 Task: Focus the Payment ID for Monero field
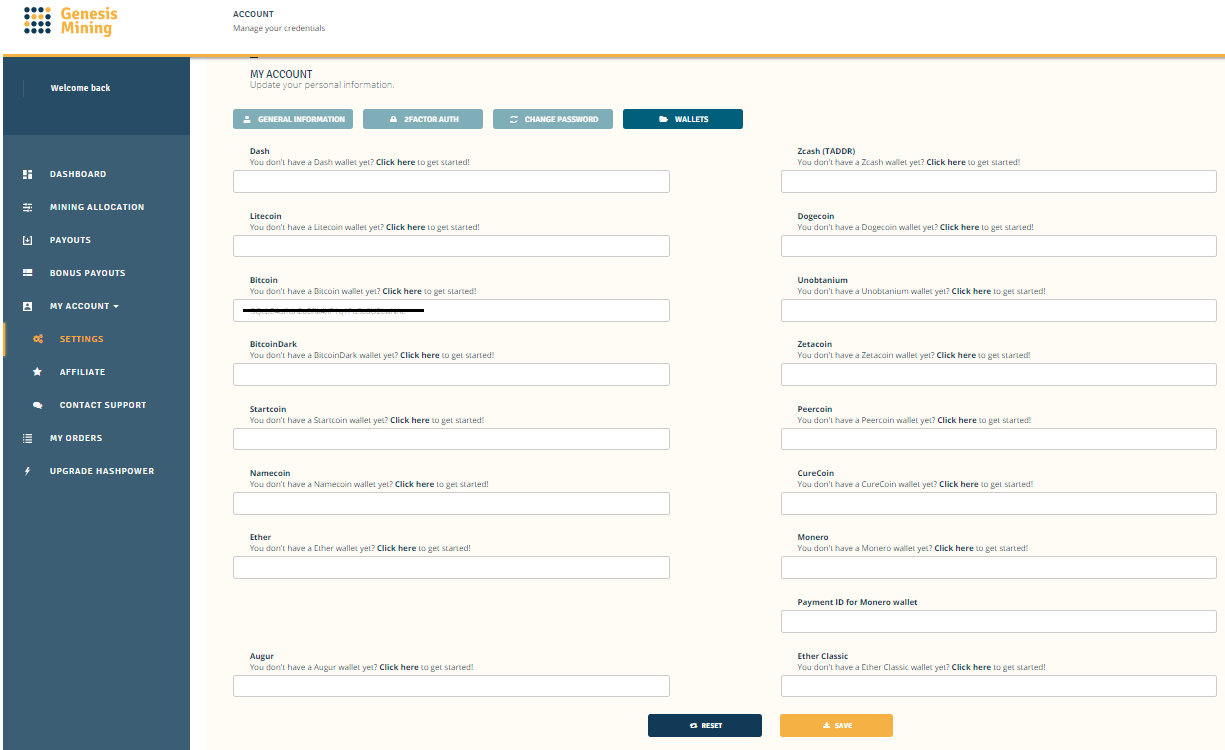pyautogui.click(x=999, y=622)
